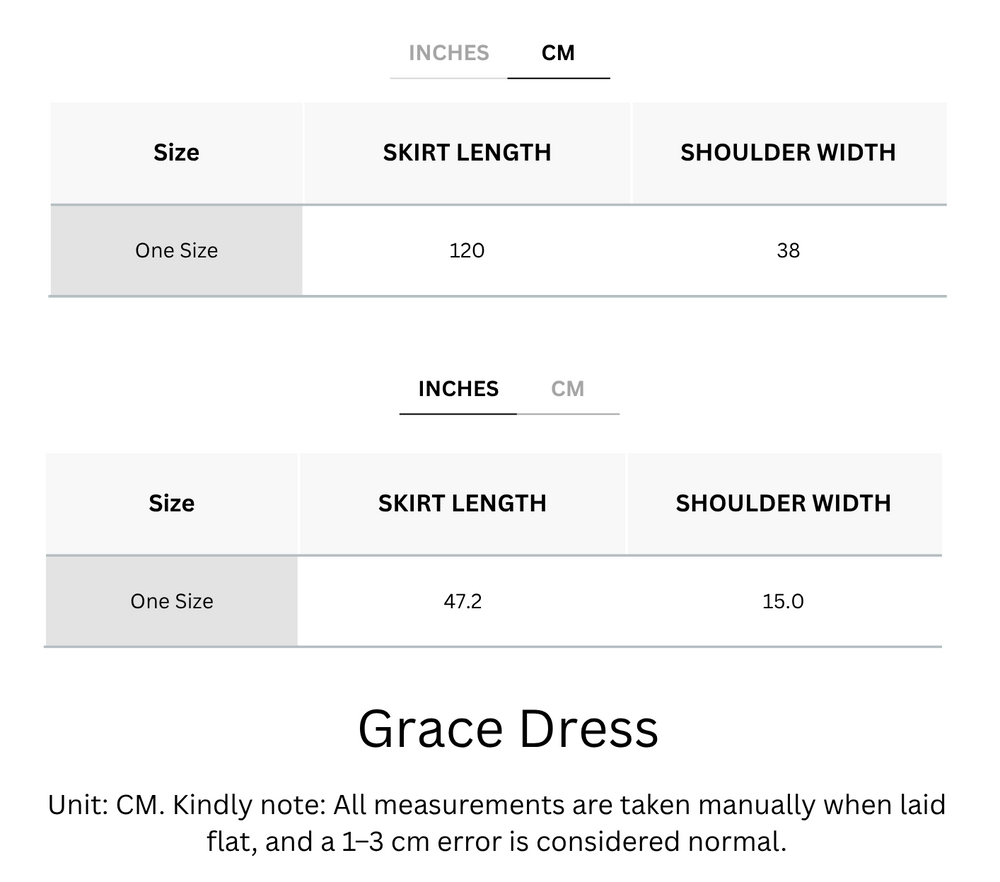Select the INCHES tab in the lower table
The height and width of the screenshot is (882, 1000).
tap(458, 389)
